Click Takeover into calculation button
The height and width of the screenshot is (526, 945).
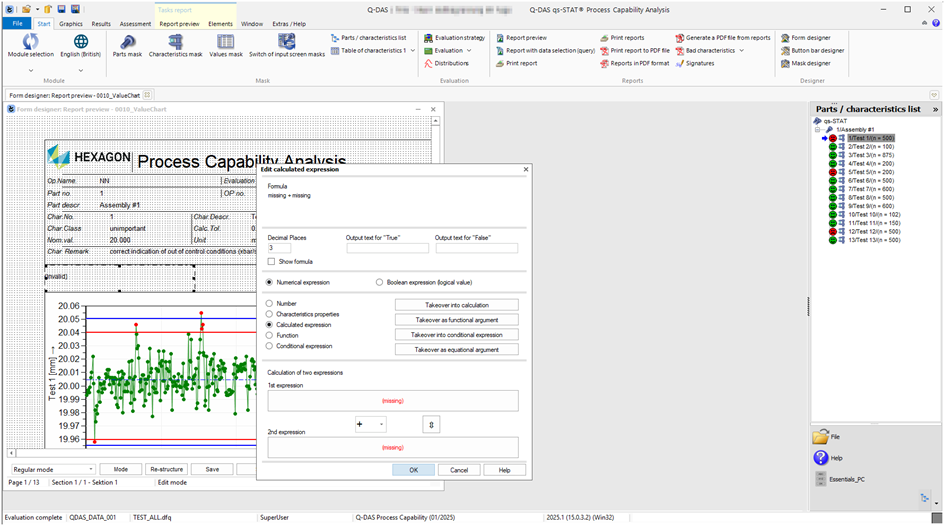point(457,305)
